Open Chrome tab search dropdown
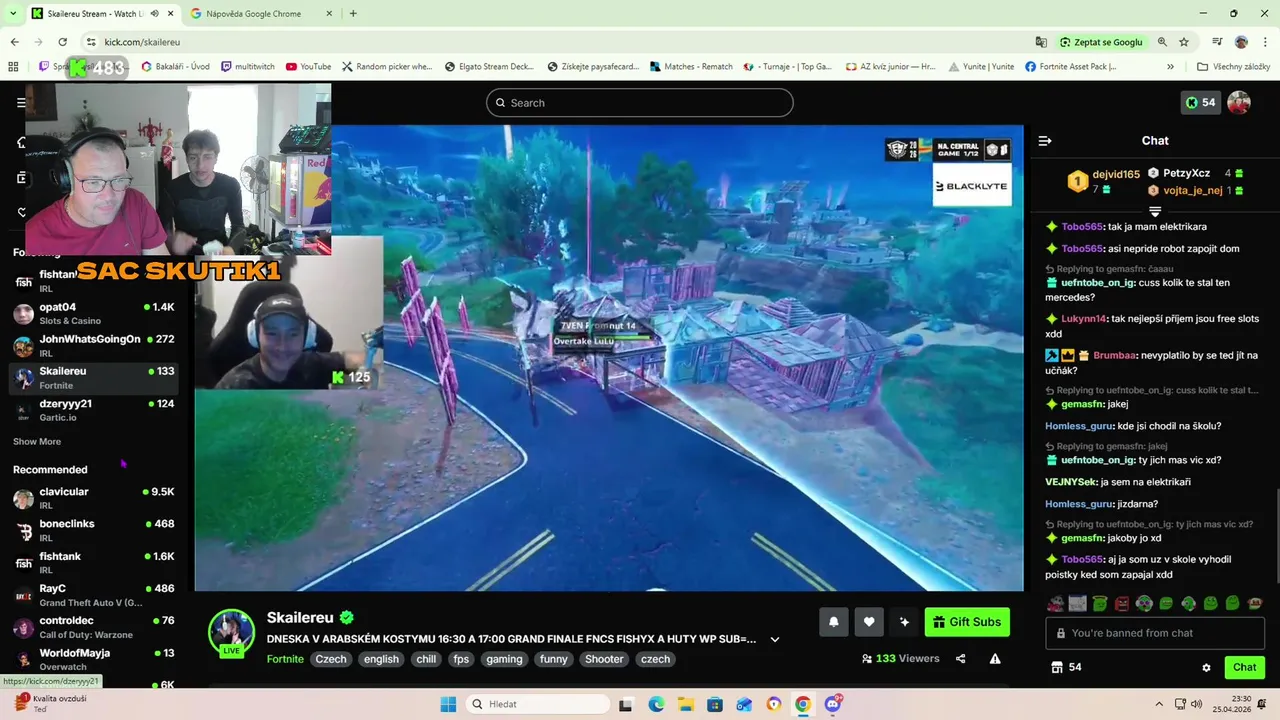Screen dimensions: 1280x720 [x=13, y=14]
